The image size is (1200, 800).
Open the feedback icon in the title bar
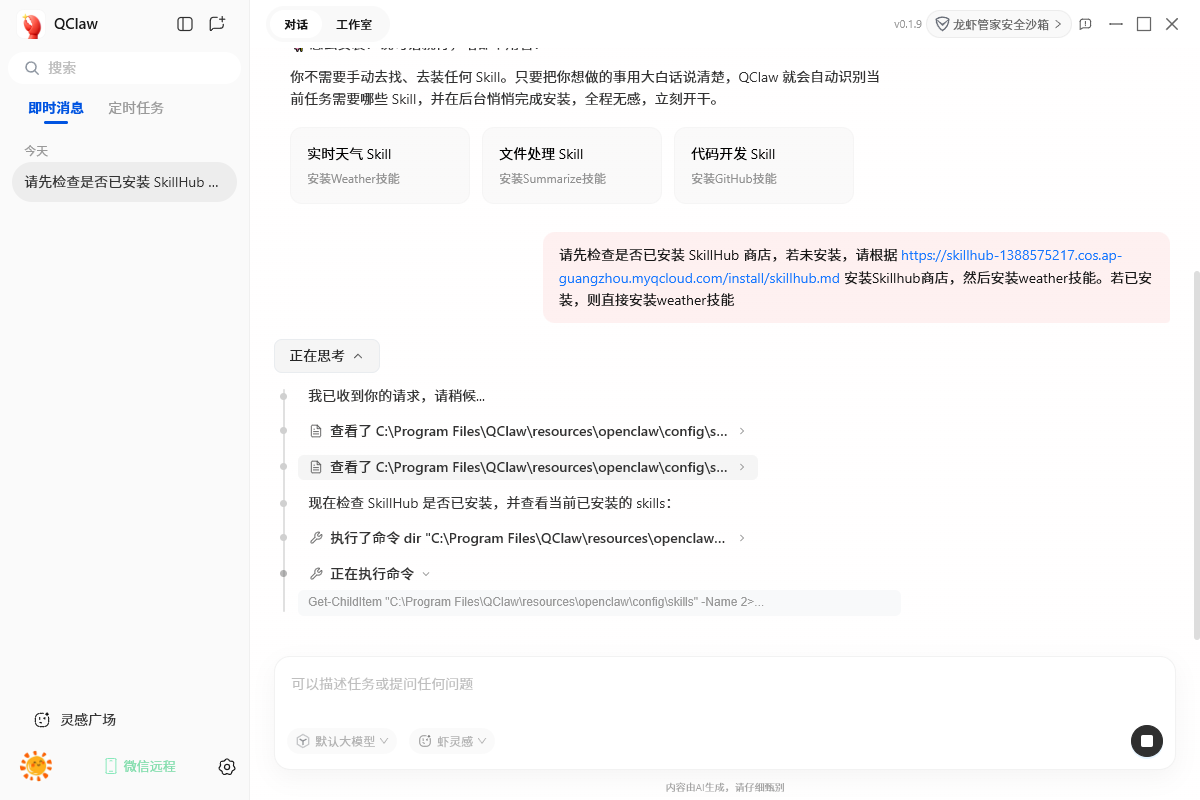[1085, 24]
